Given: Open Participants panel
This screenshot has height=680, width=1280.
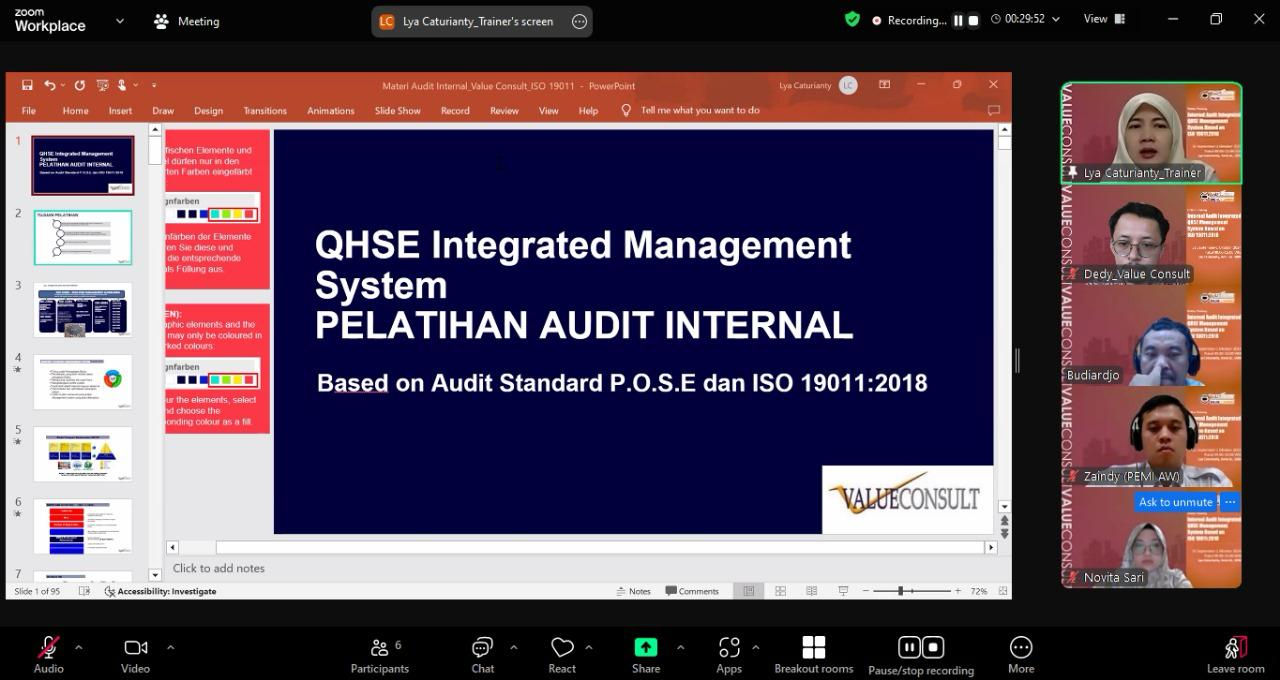Looking at the screenshot, I should pyautogui.click(x=380, y=655).
